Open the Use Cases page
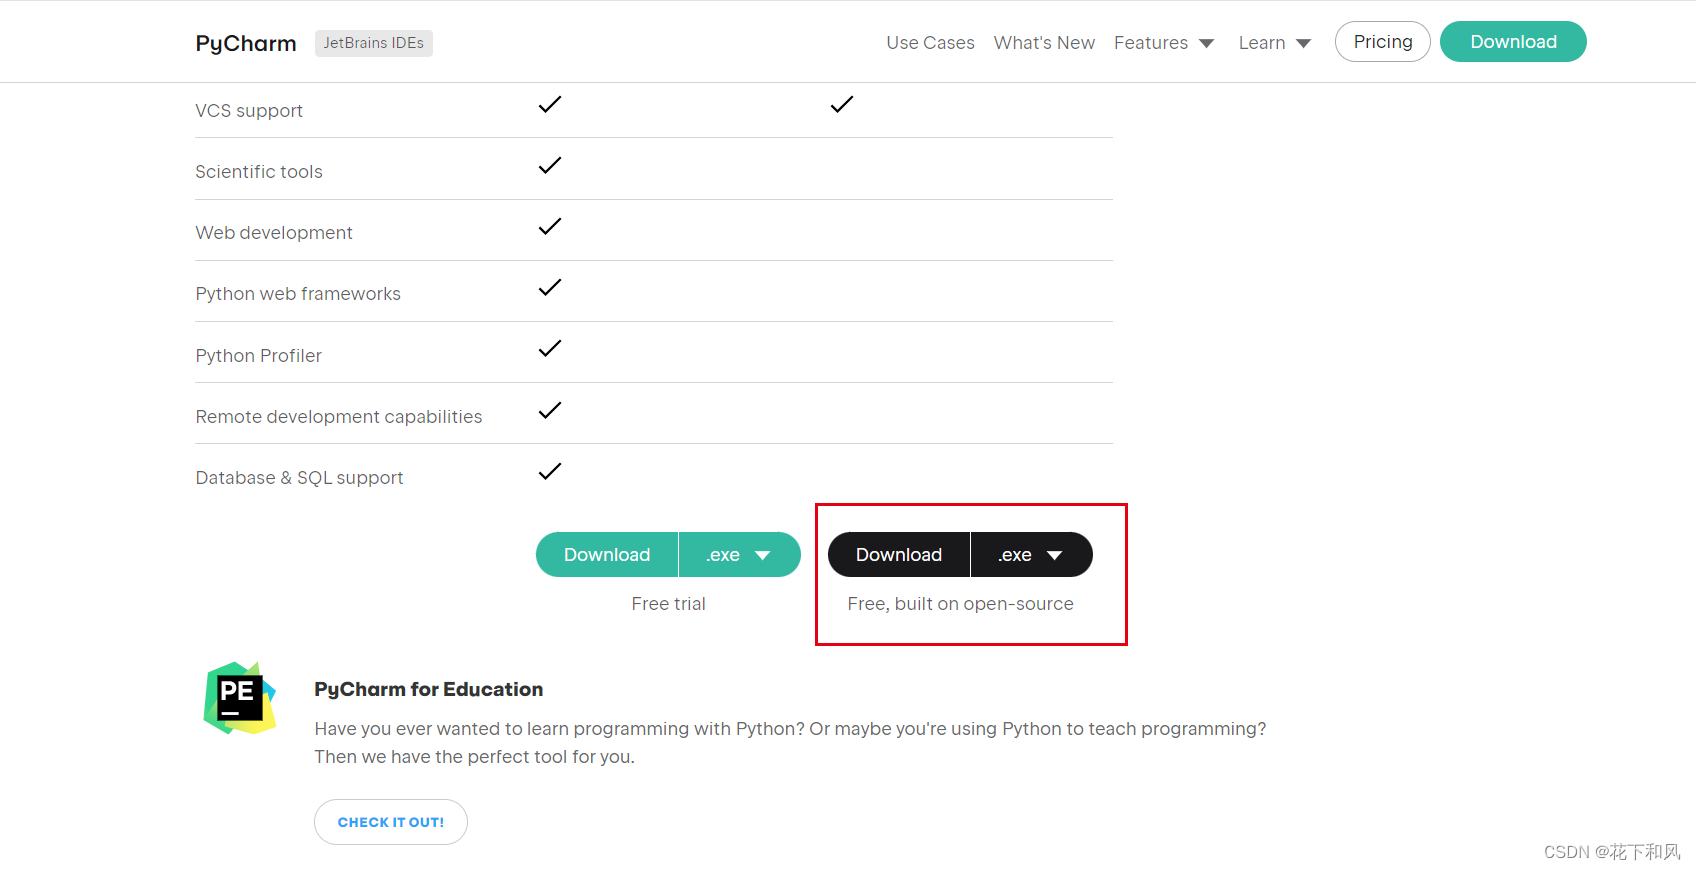The width and height of the screenshot is (1696, 870). pyautogui.click(x=930, y=43)
